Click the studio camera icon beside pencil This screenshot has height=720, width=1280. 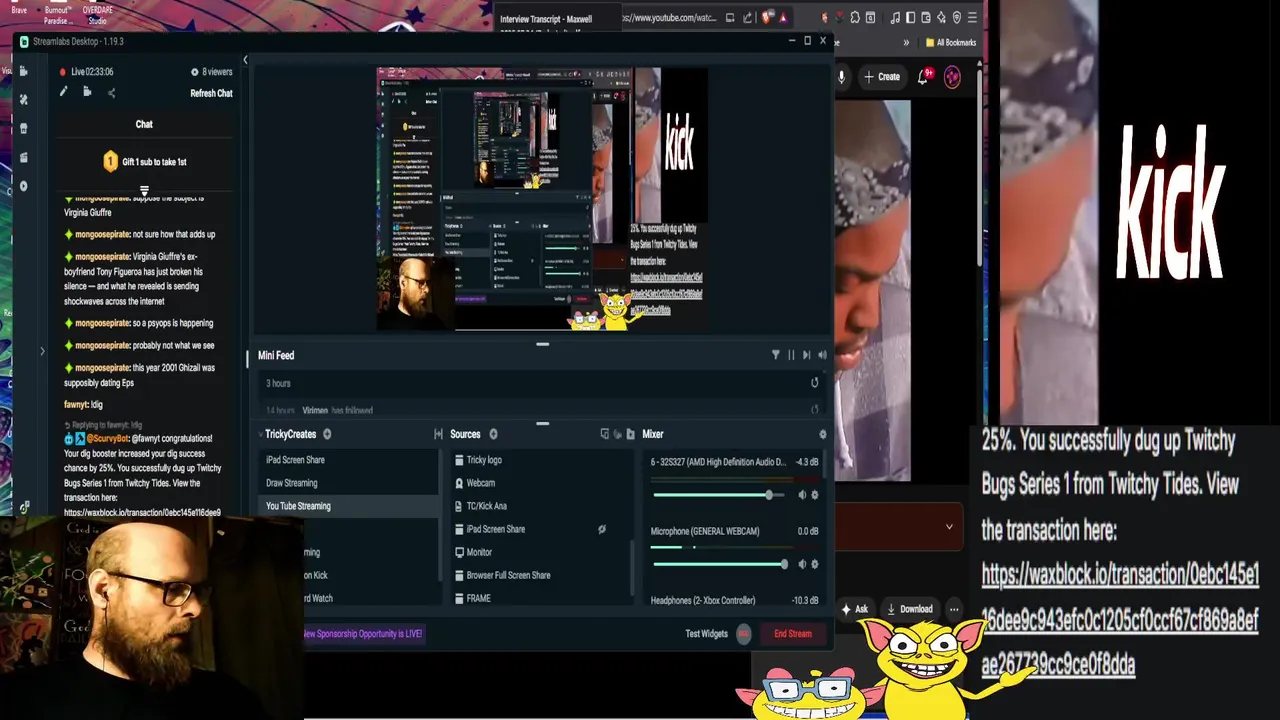point(87,92)
